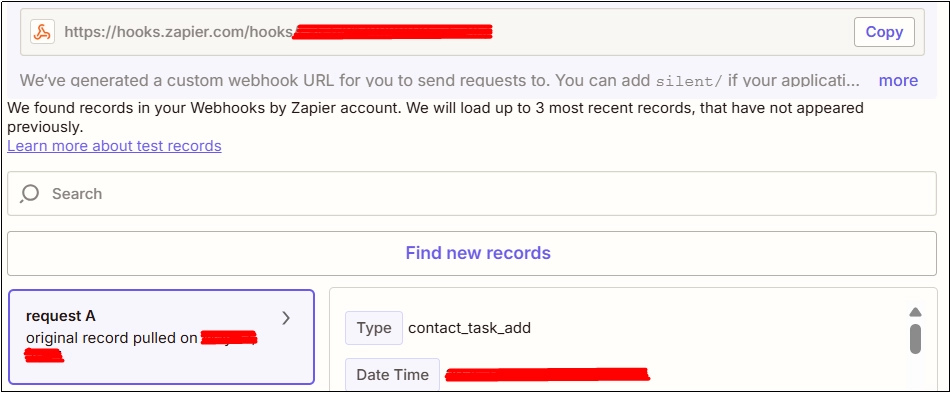Click the 'We found records' message

pyautogui.click(x=435, y=117)
